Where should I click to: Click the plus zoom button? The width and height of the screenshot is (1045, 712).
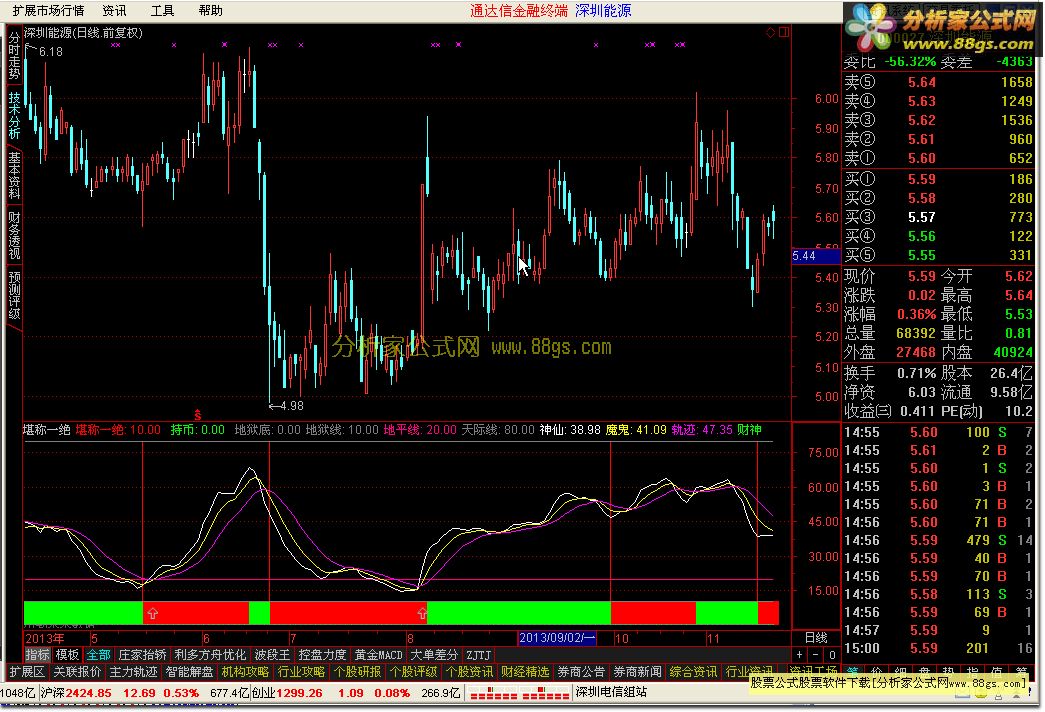[x=800, y=655]
